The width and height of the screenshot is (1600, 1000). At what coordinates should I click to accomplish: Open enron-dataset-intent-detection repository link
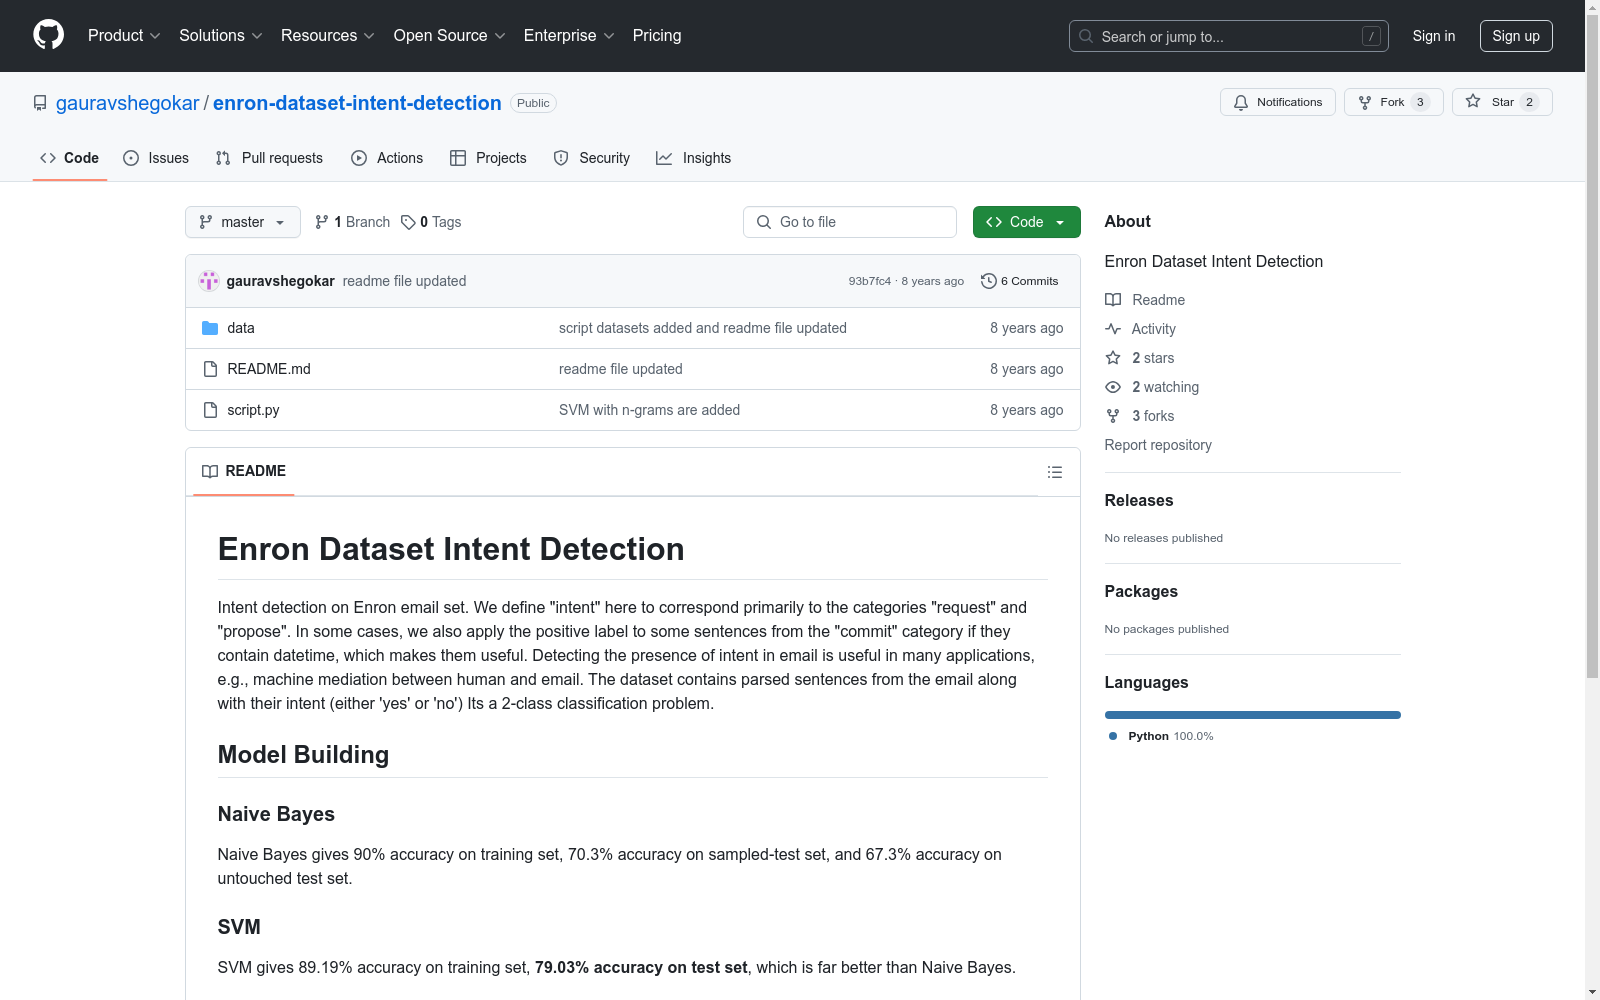[357, 103]
